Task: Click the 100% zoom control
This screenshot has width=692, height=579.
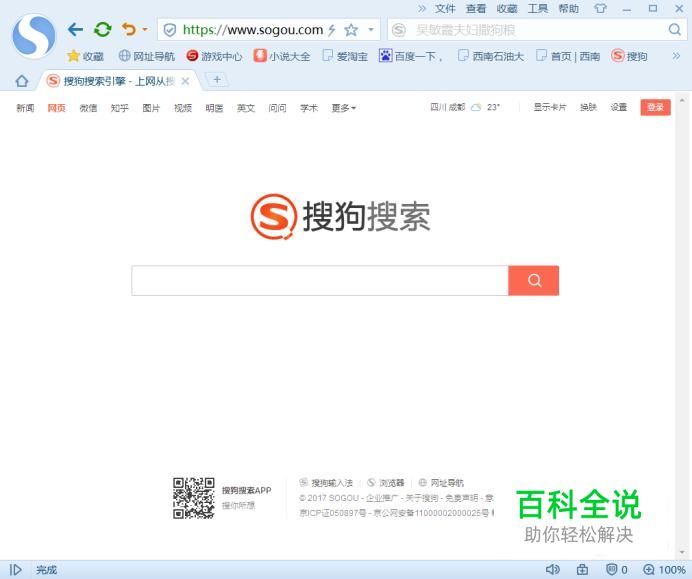Action: click(x=664, y=570)
